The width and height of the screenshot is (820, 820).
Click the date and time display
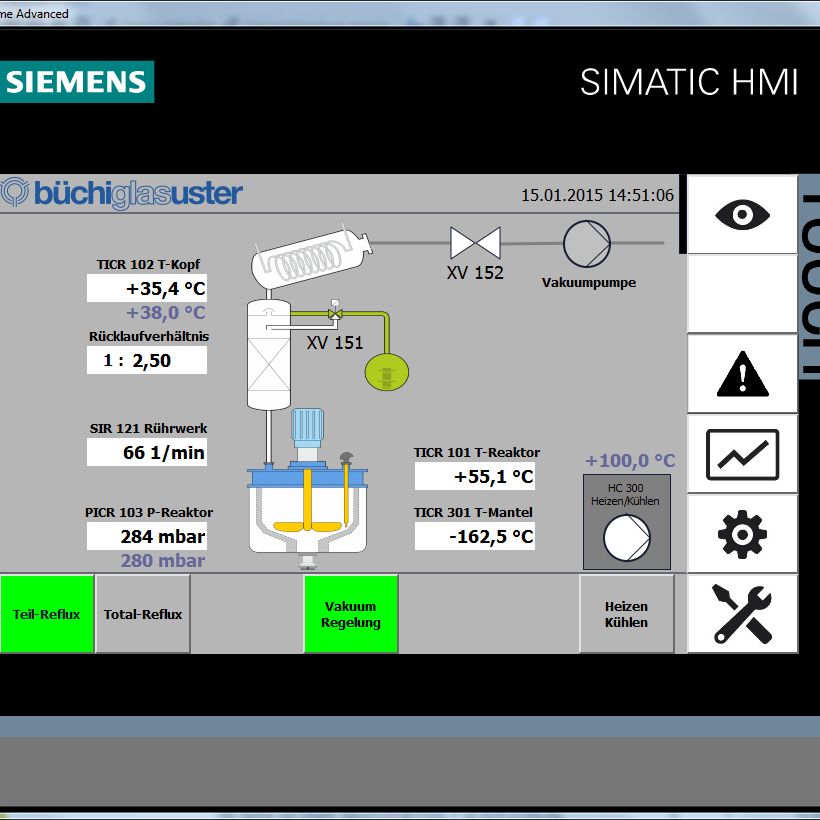click(x=597, y=195)
